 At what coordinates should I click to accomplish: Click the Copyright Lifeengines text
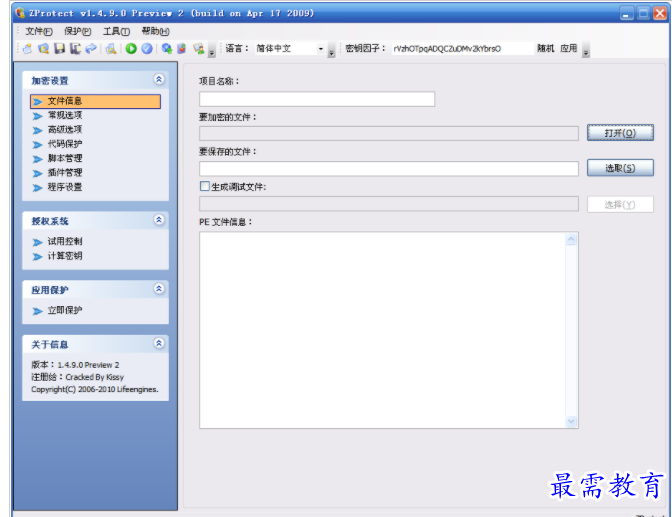[95, 389]
